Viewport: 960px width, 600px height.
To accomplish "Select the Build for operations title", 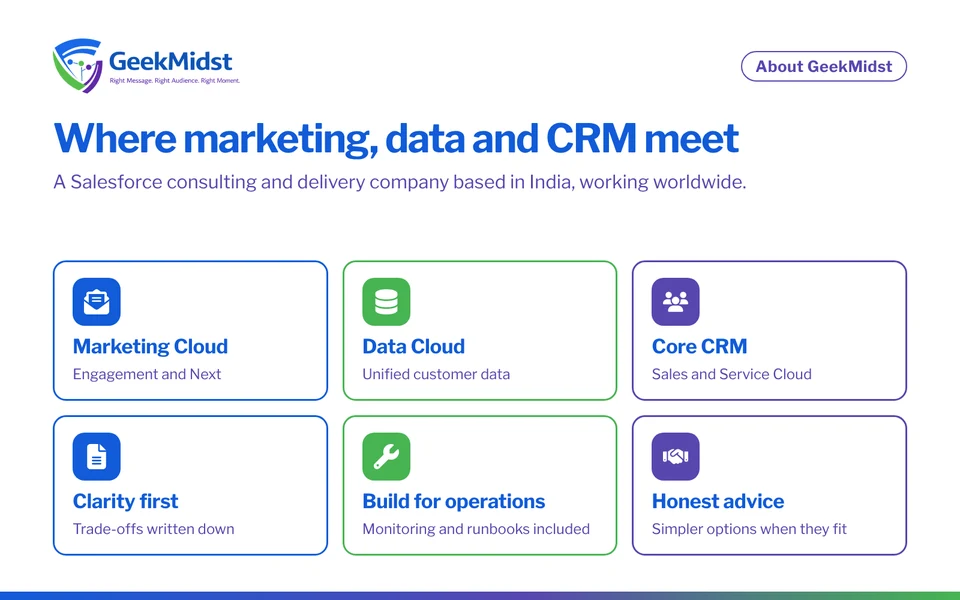I will click(454, 501).
